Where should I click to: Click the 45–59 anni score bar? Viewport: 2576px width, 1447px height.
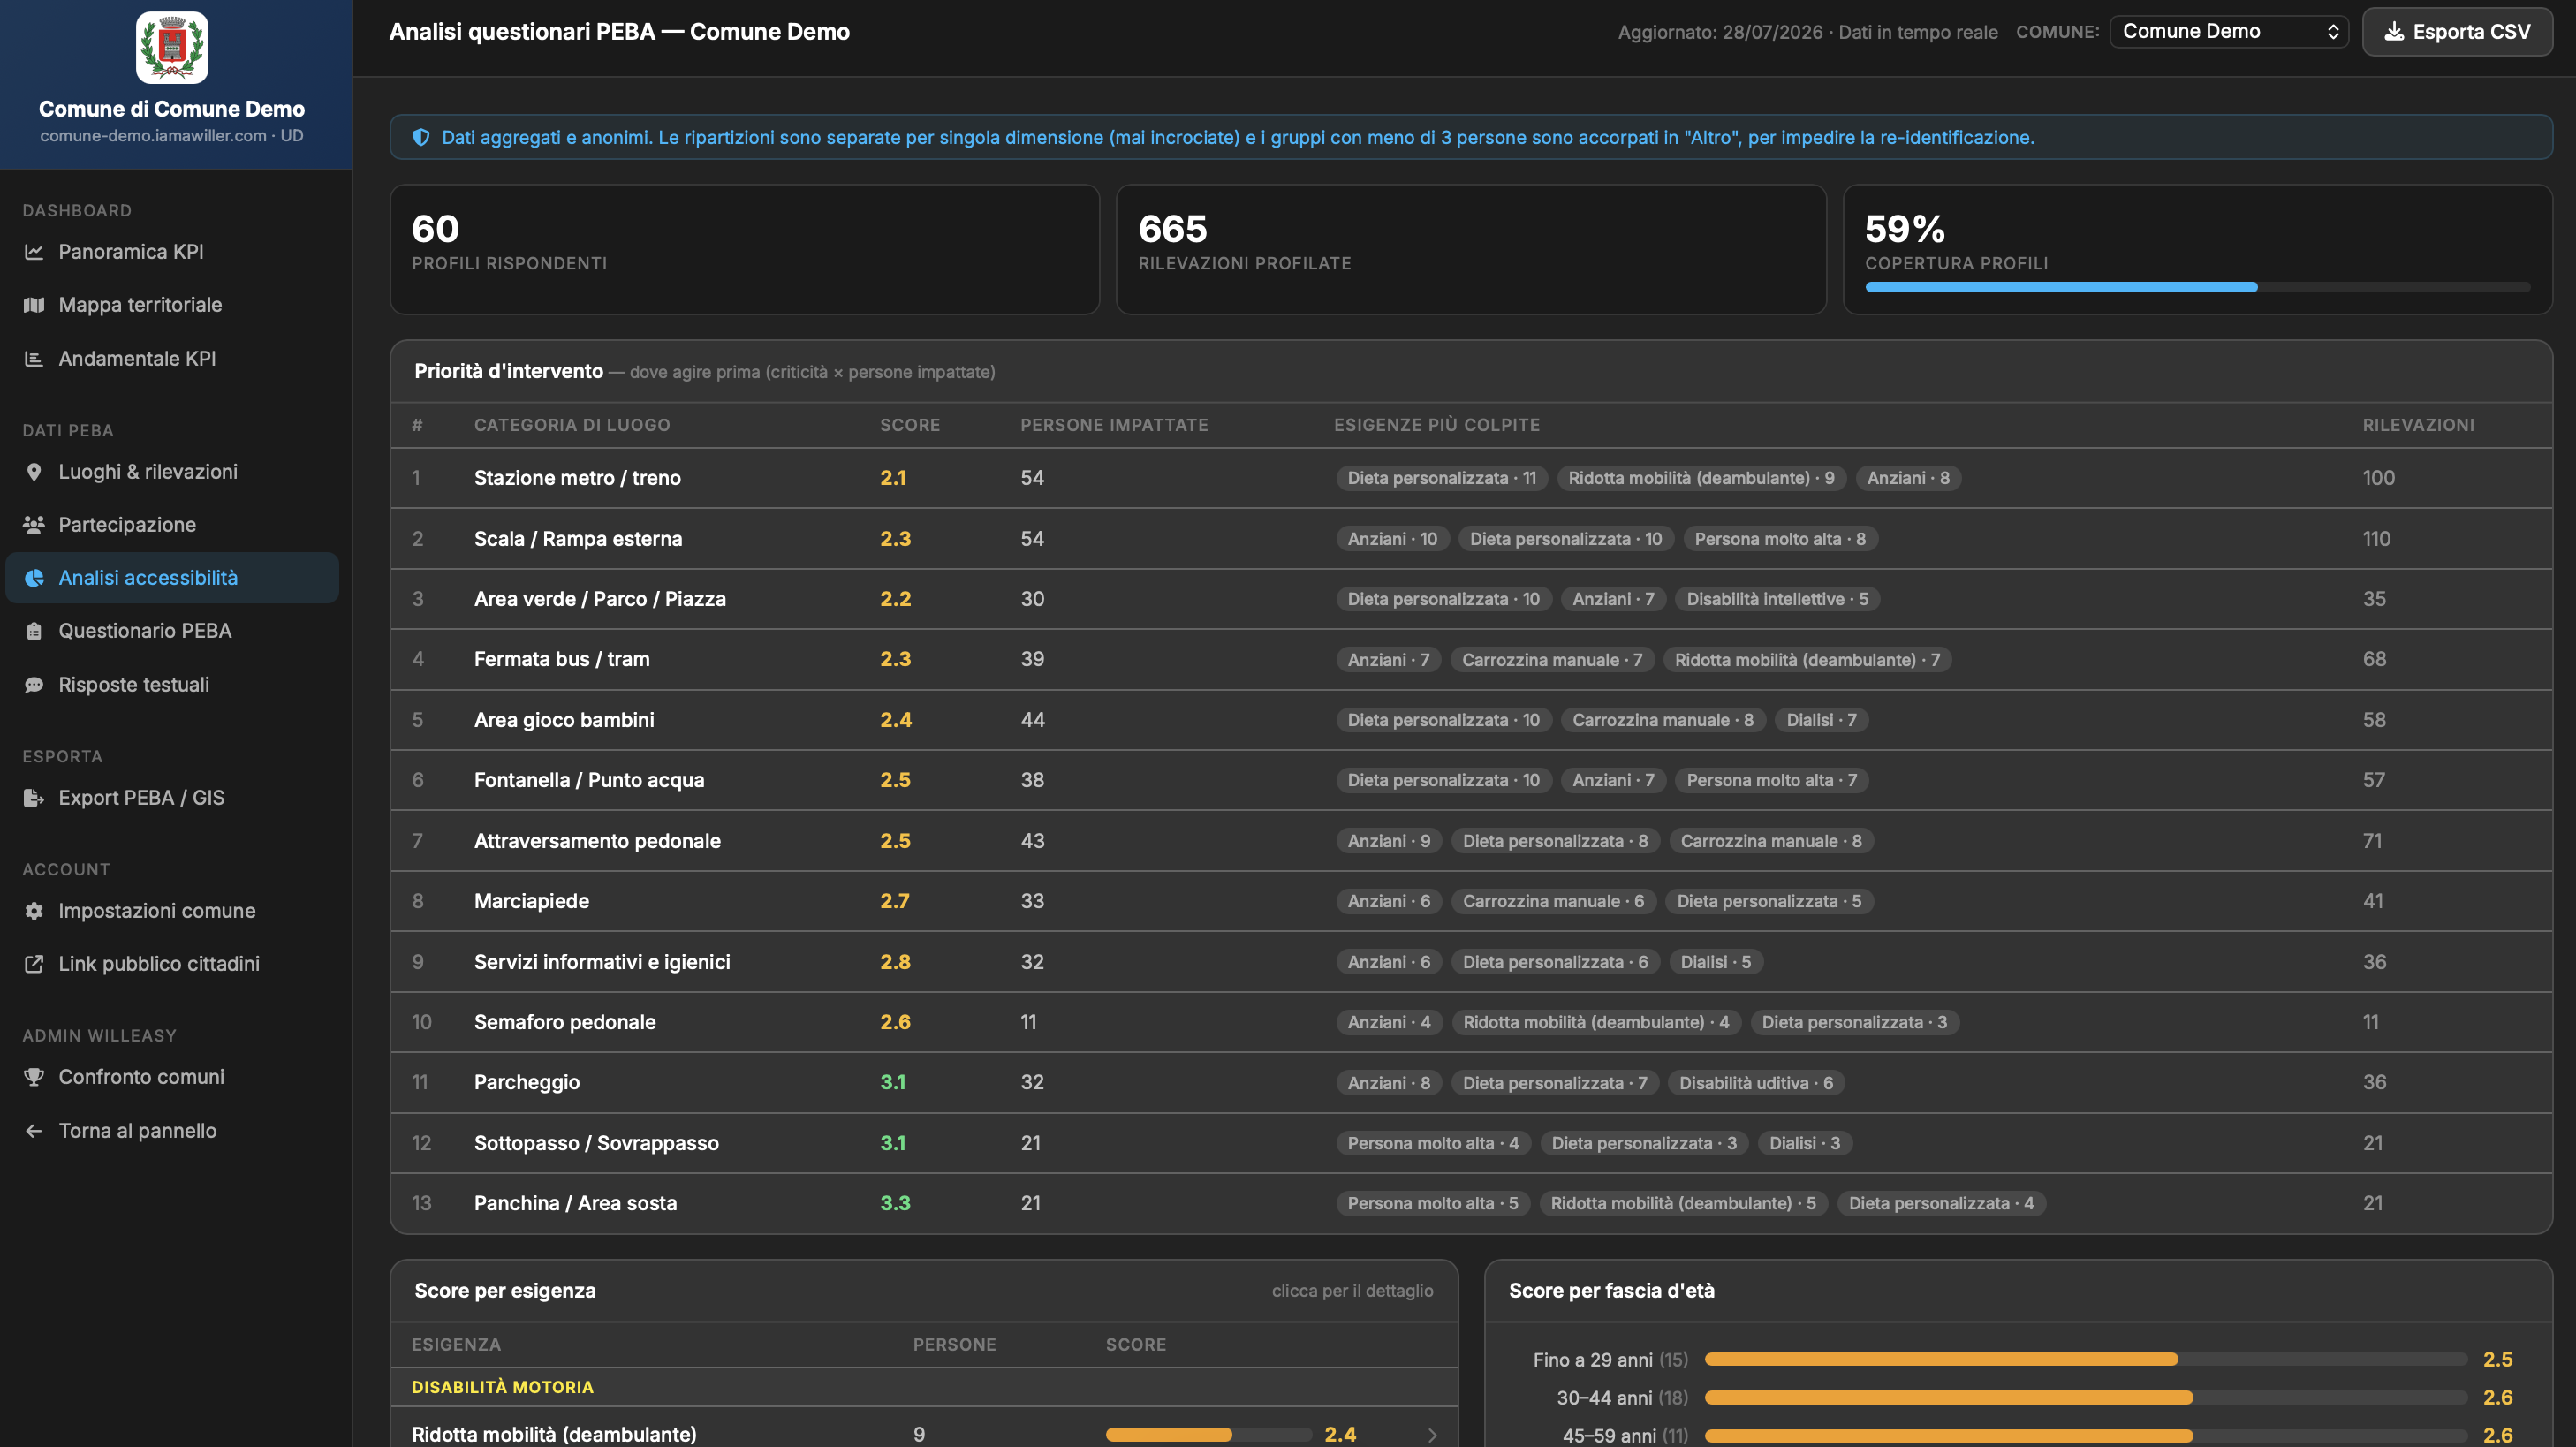pos(2086,1435)
